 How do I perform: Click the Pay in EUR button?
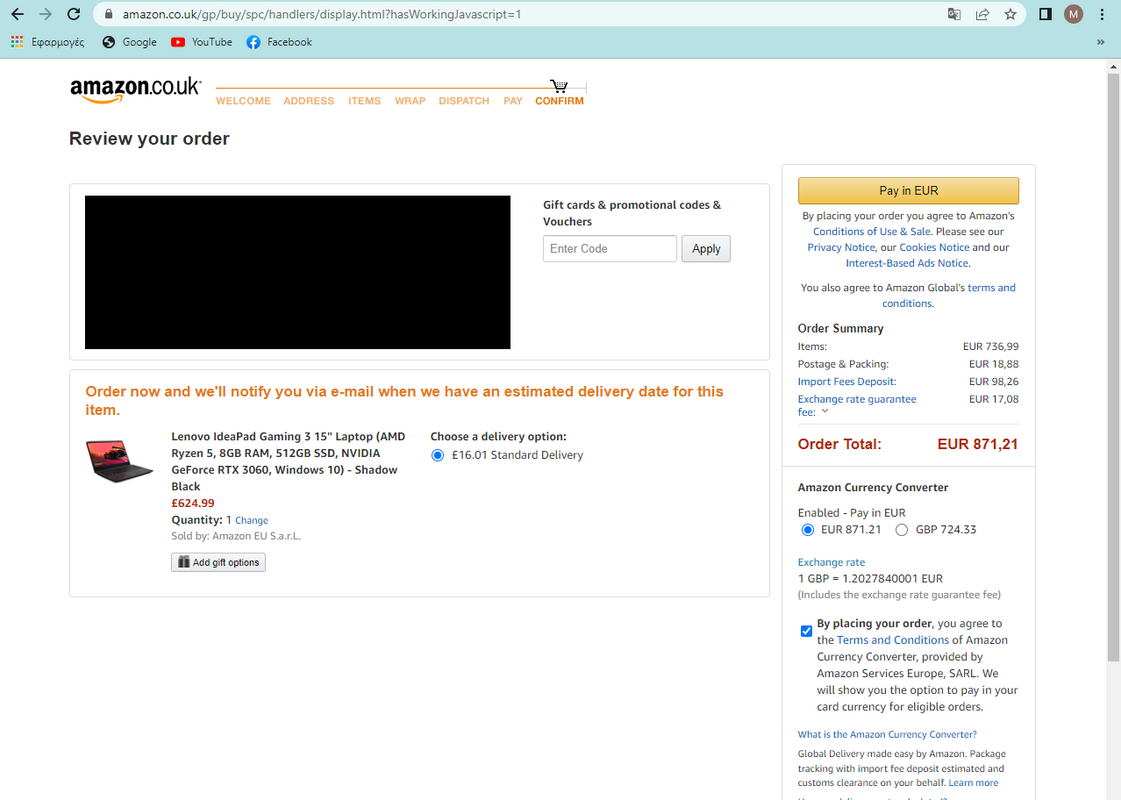[909, 191]
